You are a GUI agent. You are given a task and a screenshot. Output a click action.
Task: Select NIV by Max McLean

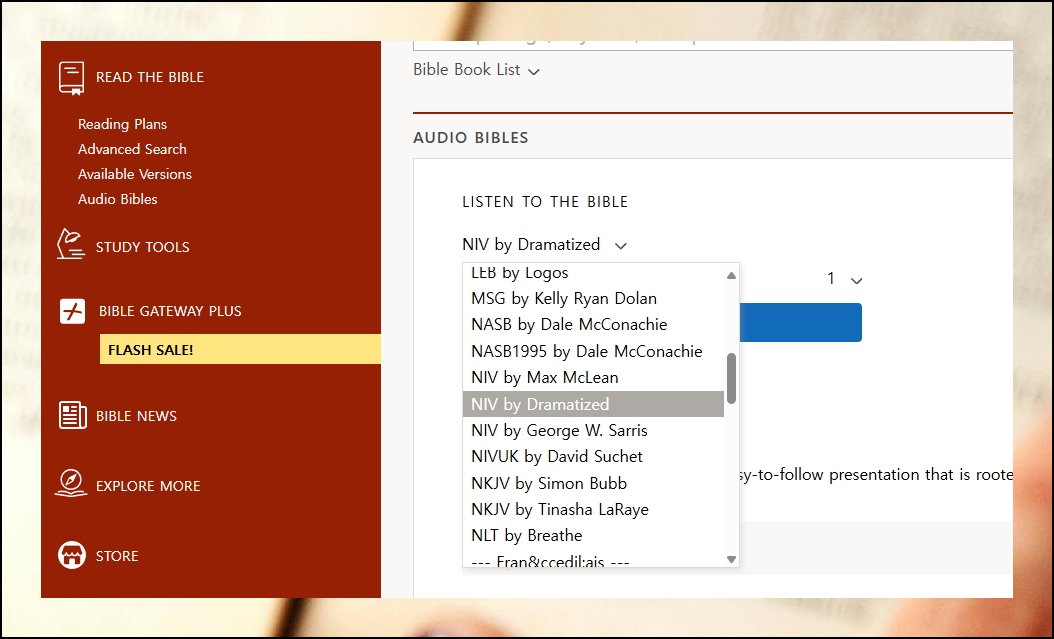tap(593, 378)
